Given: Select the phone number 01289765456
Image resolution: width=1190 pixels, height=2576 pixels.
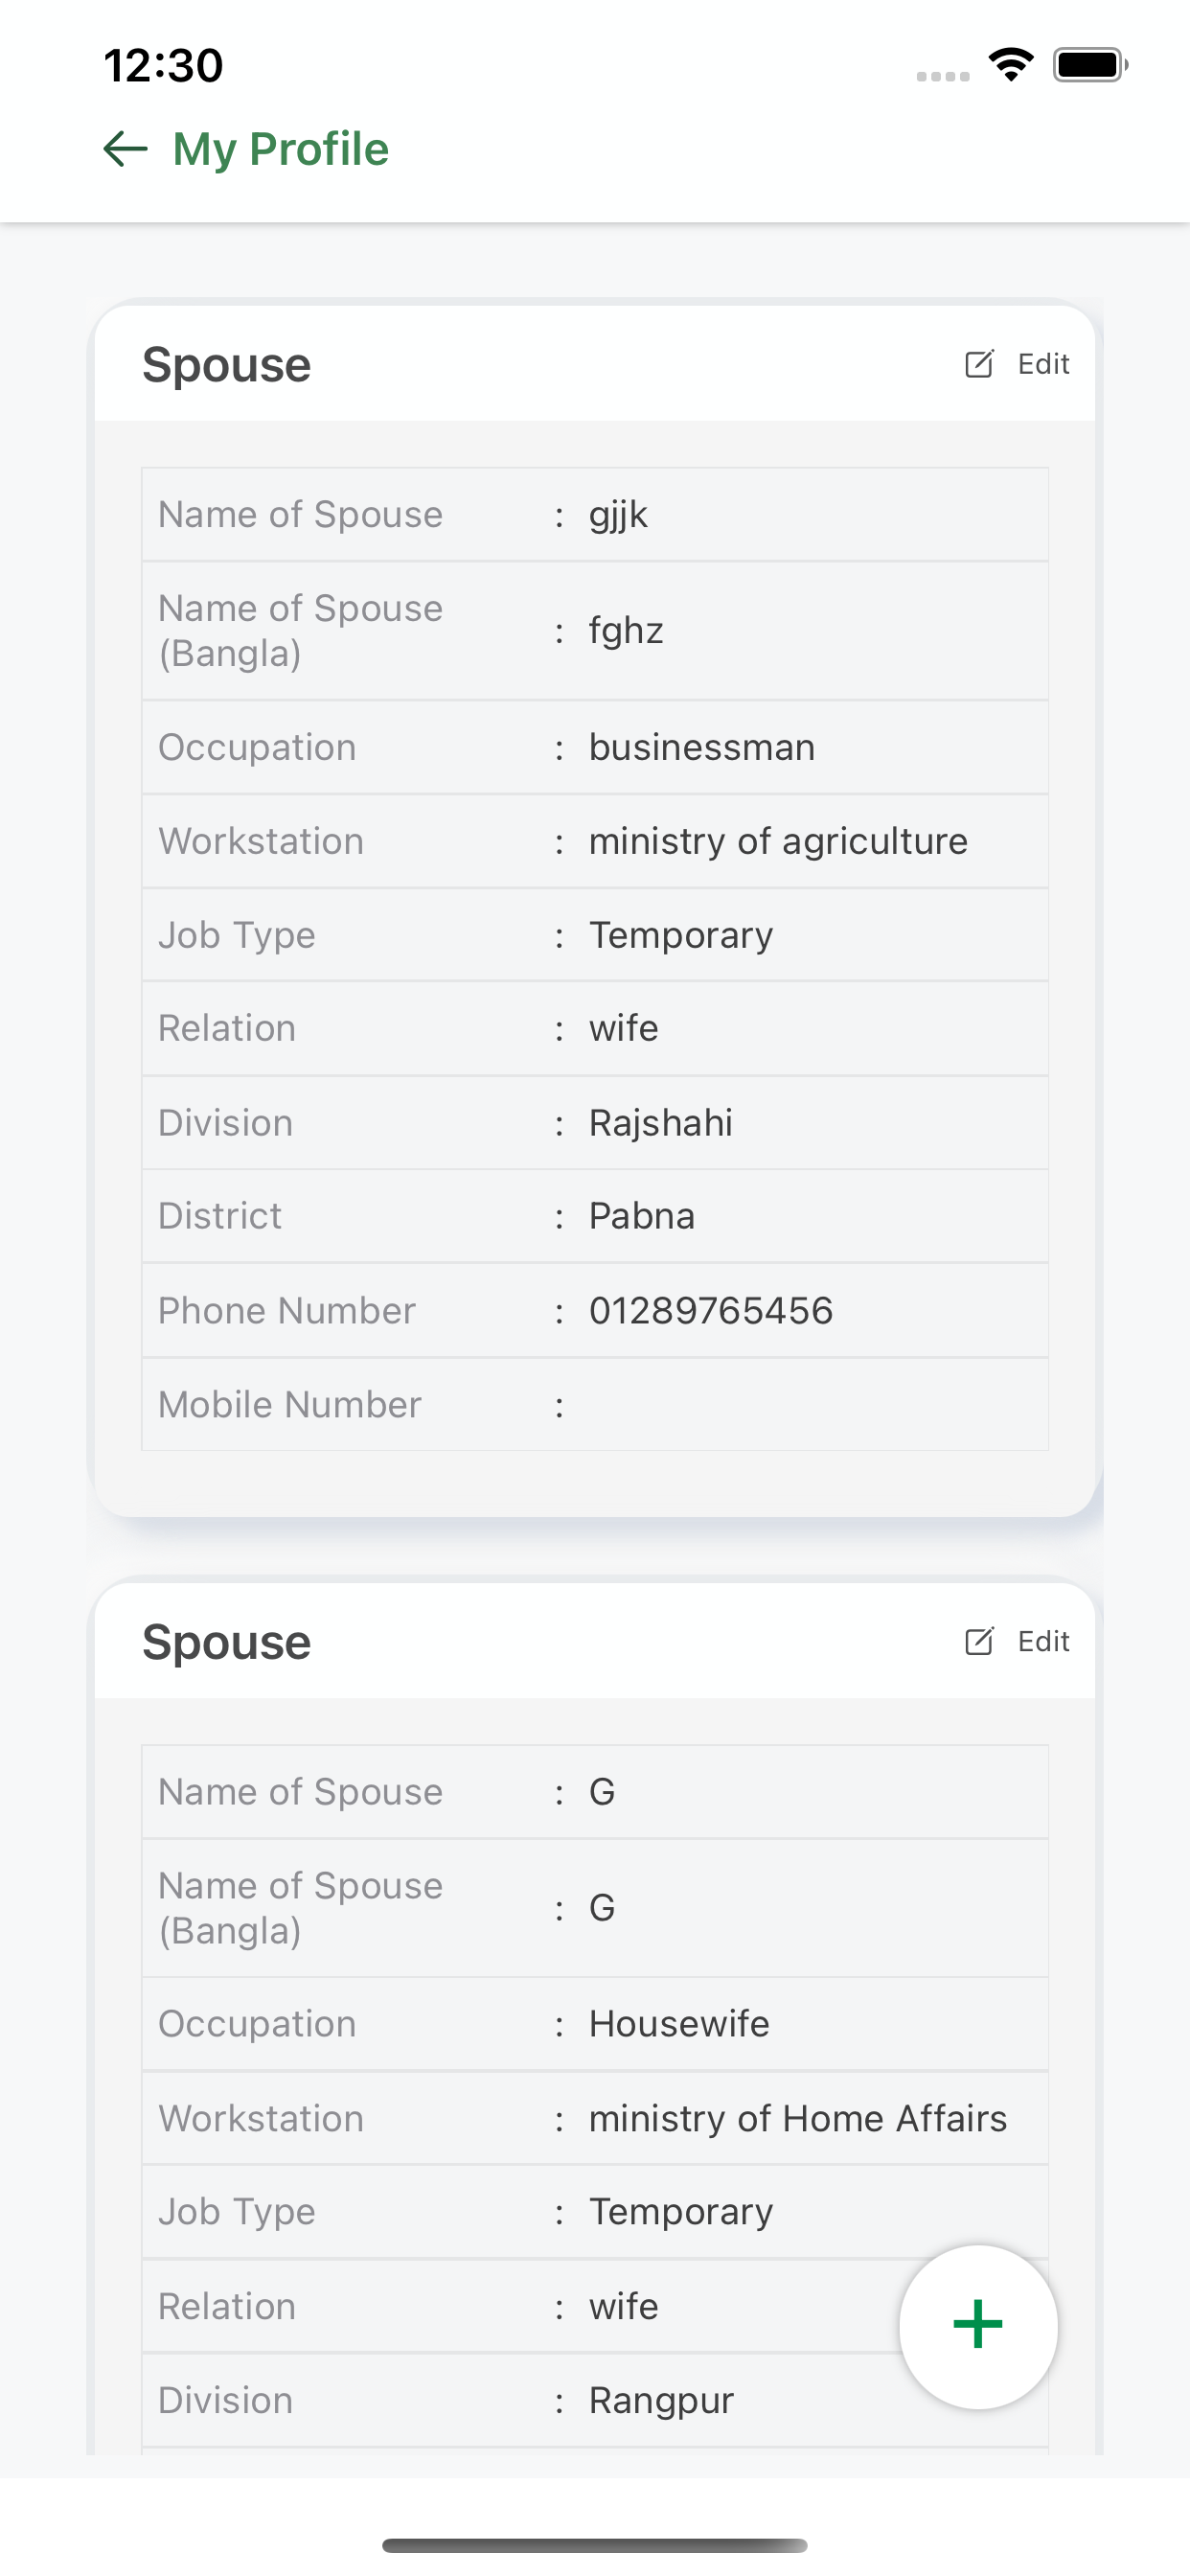Looking at the screenshot, I should click(x=710, y=1310).
